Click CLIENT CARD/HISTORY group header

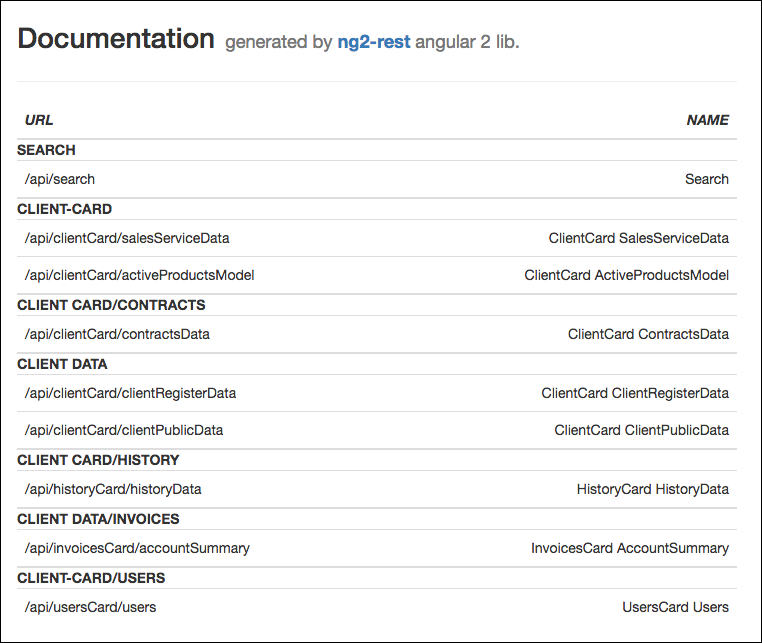click(98, 460)
